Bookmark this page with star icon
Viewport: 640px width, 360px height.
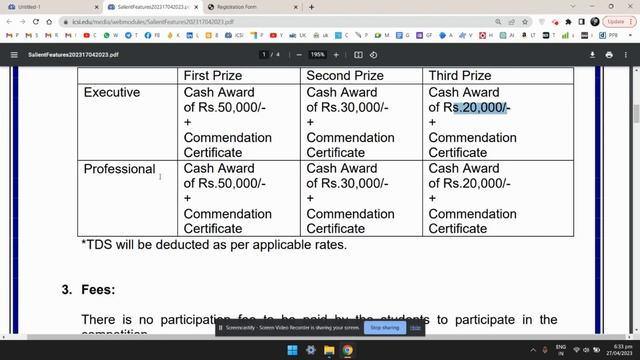[x=525, y=22]
